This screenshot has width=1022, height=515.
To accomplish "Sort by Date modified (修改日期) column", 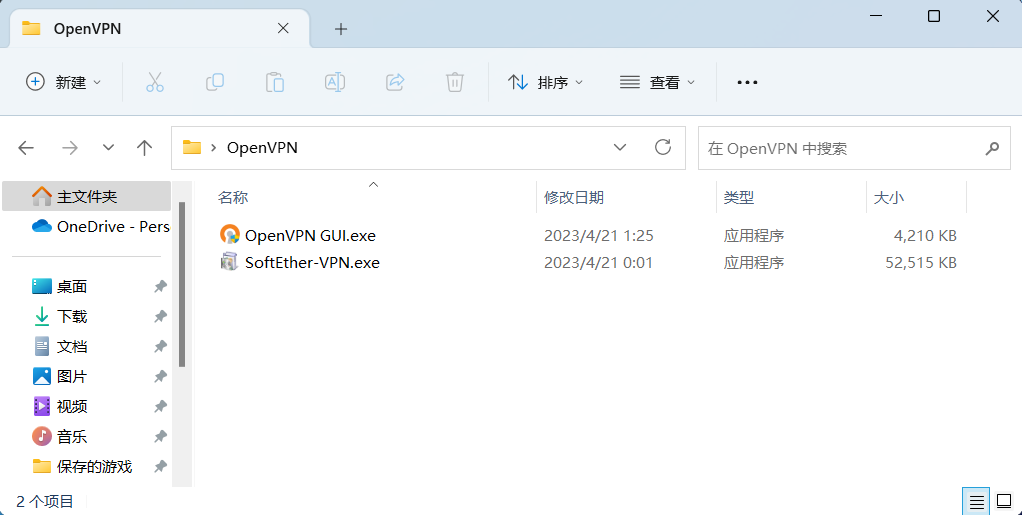I will click(x=574, y=198).
